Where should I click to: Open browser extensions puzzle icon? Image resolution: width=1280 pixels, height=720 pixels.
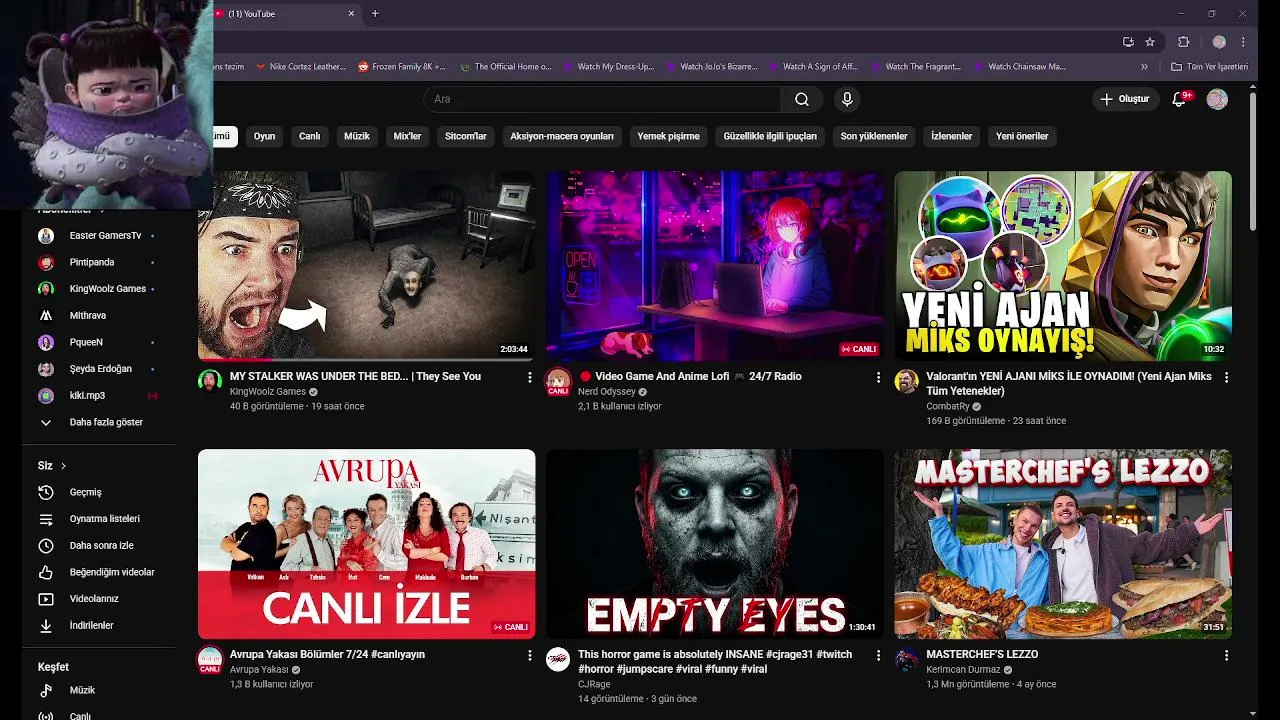(1184, 42)
